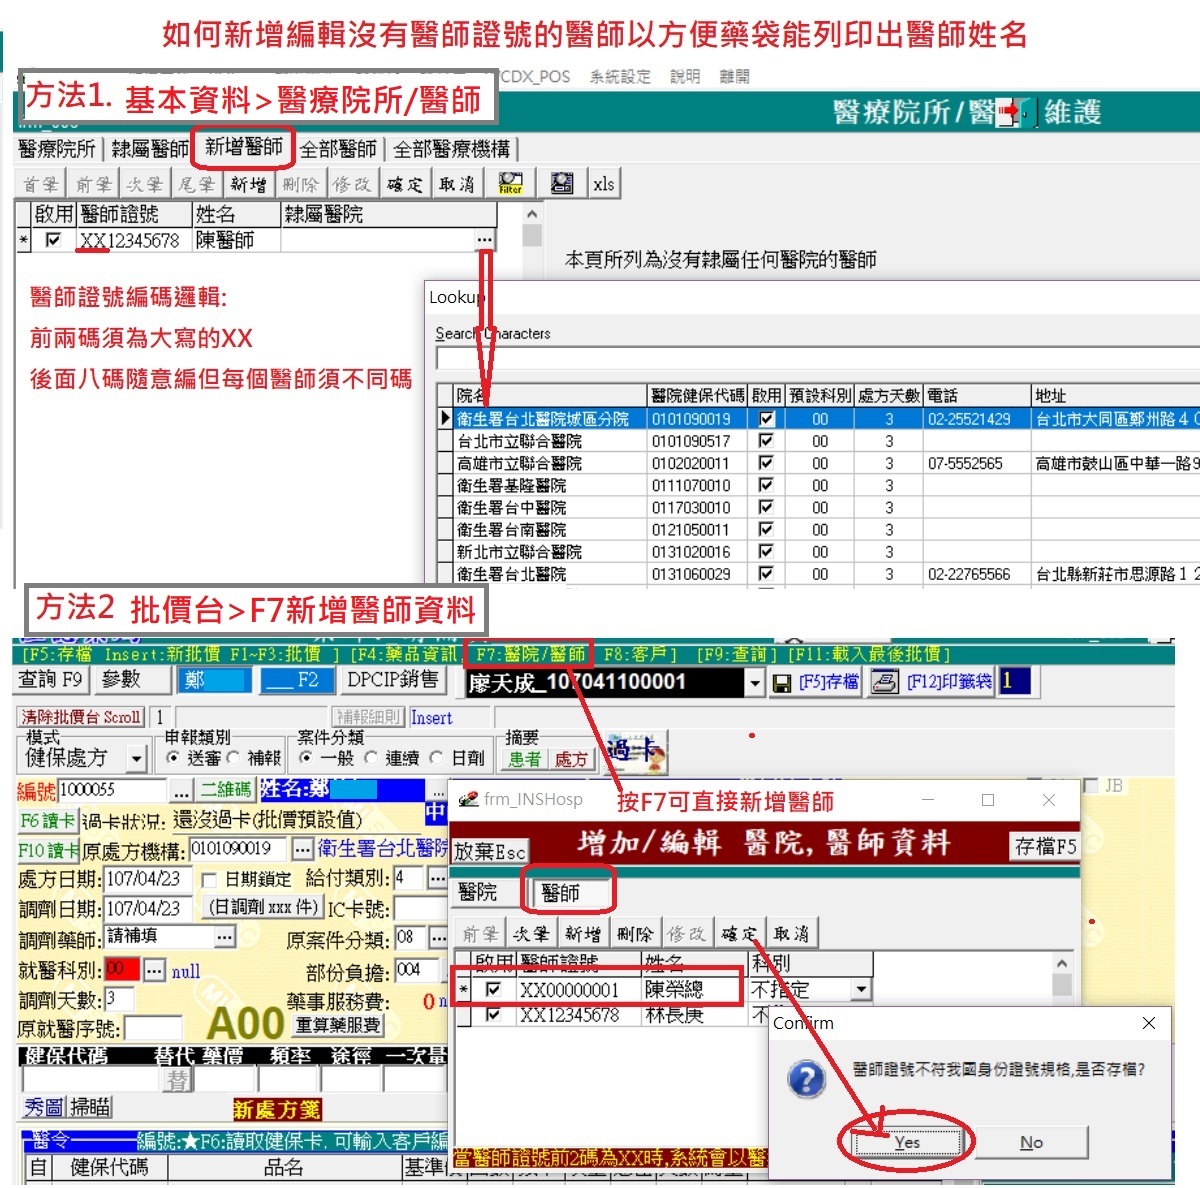
Task: Click Search Characters input in Lookup
Action: point(818,358)
